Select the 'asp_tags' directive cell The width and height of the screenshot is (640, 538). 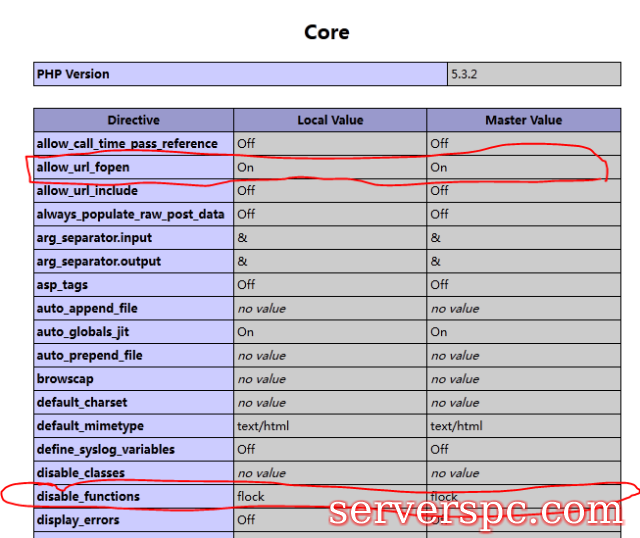click(133, 285)
